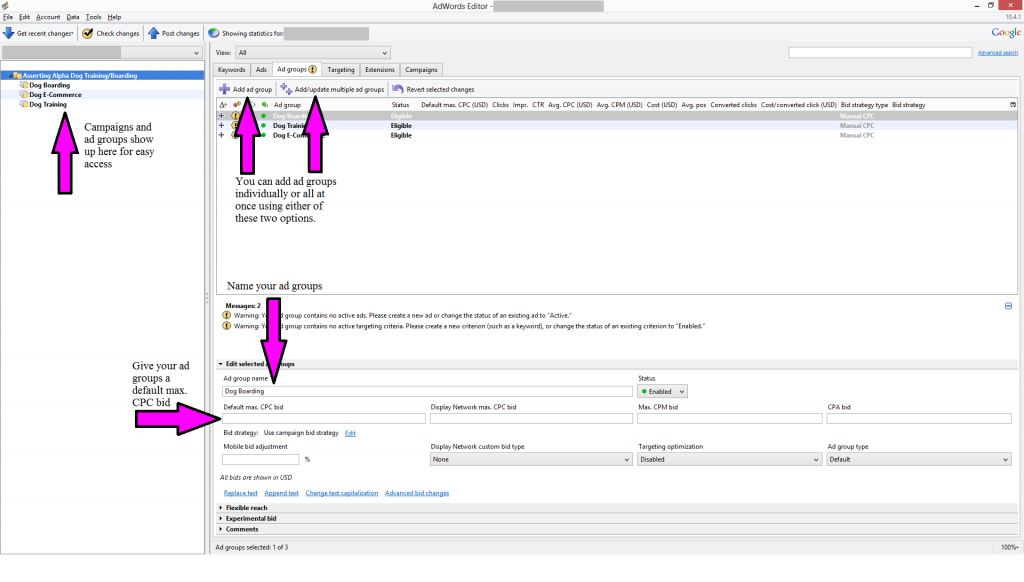The width and height of the screenshot is (1024, 582).
Task: Click the Ad group name input field
Action: pyautogui.click(x=427, y=391)
